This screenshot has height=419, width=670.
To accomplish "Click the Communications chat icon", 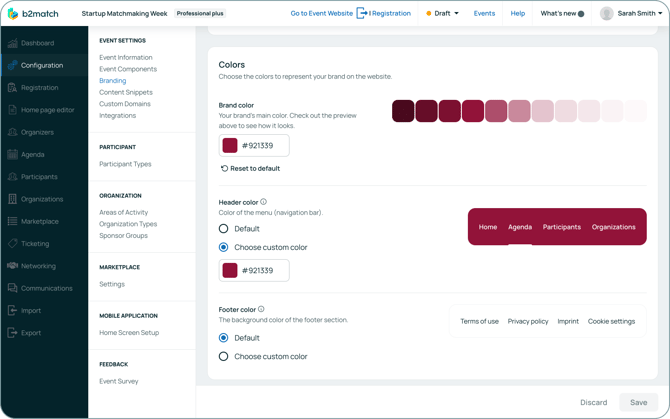I will [x=12, y=288].
